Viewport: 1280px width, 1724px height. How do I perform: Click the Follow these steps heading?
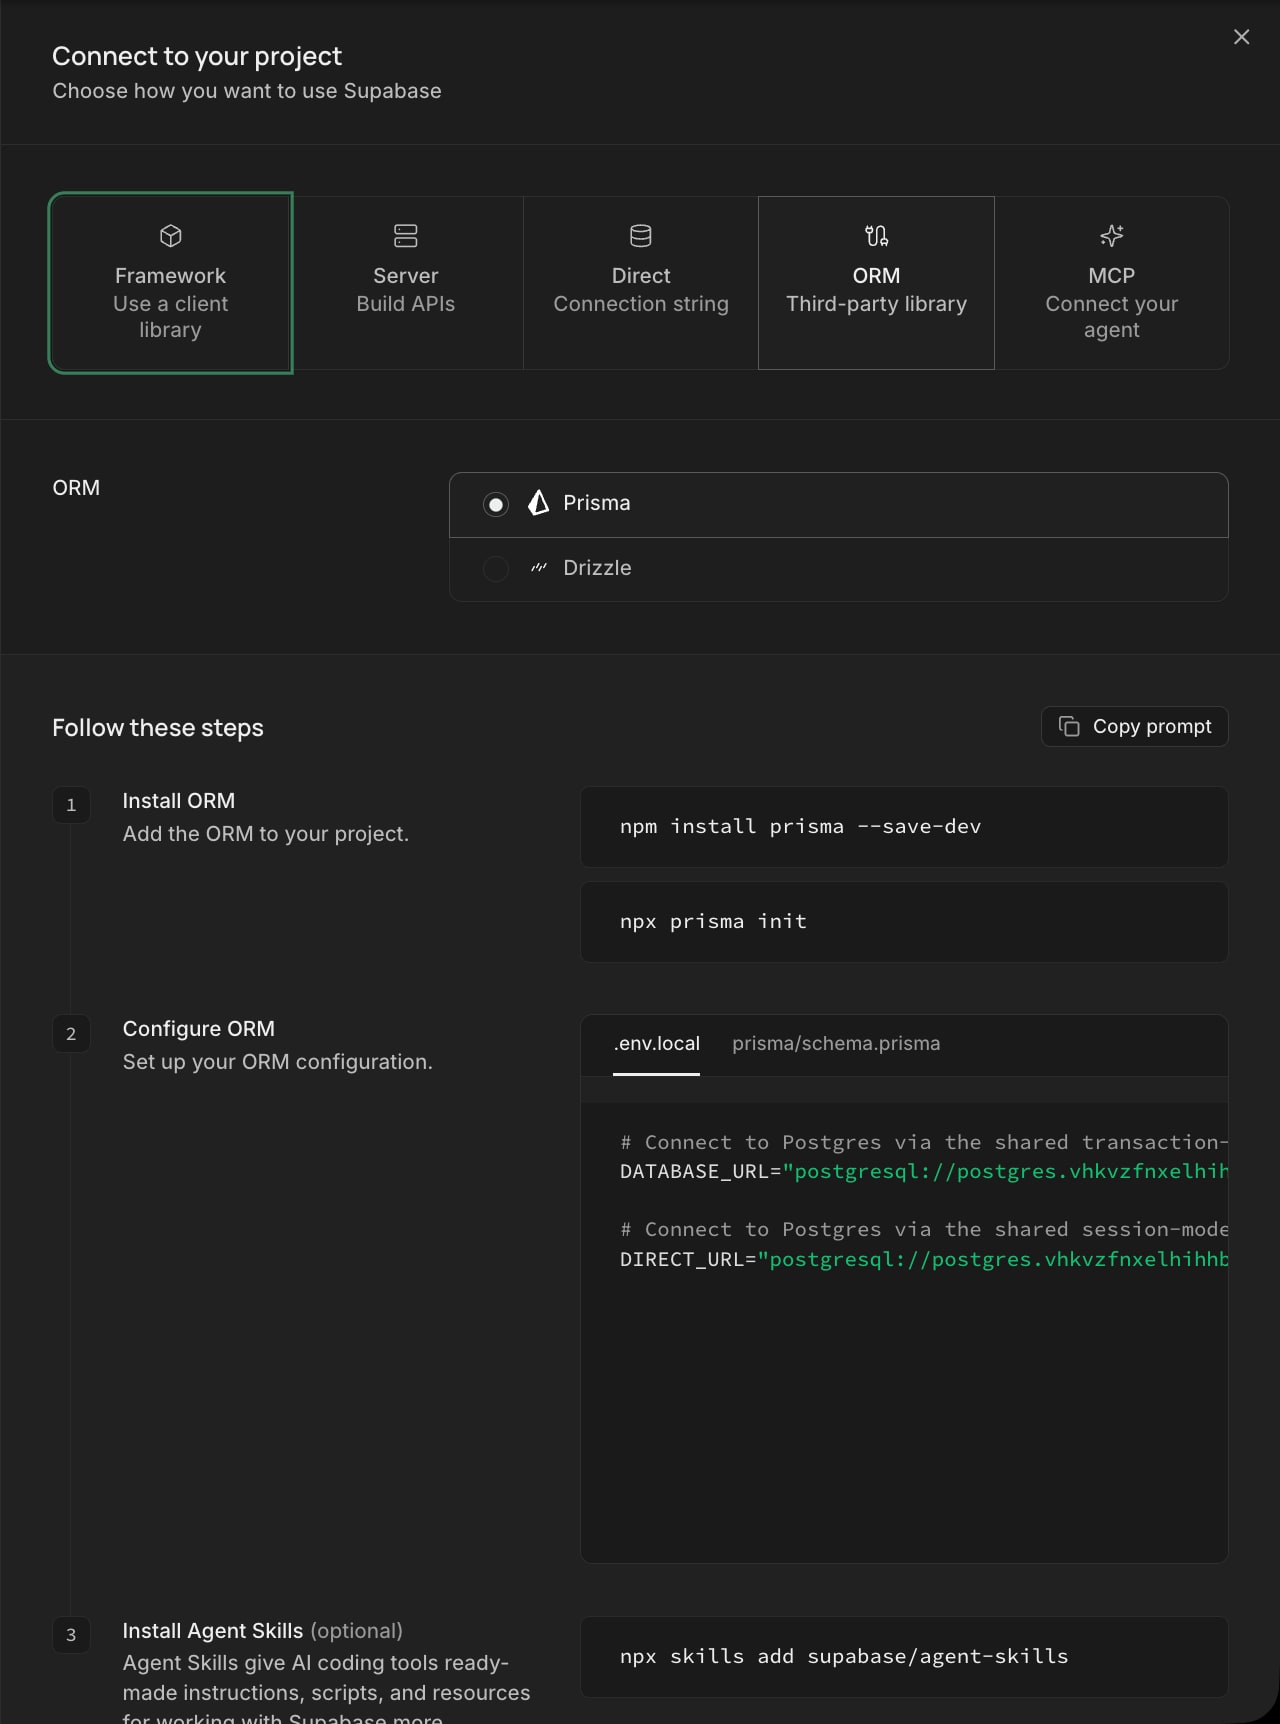point(158,728)
